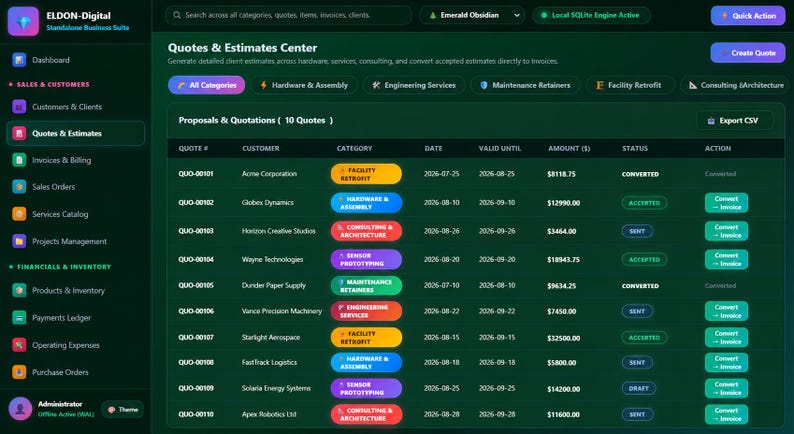This screenshot has height=434, width=794.
Task: Filter by Maintenance Retainers category
Action: [525, 85]
